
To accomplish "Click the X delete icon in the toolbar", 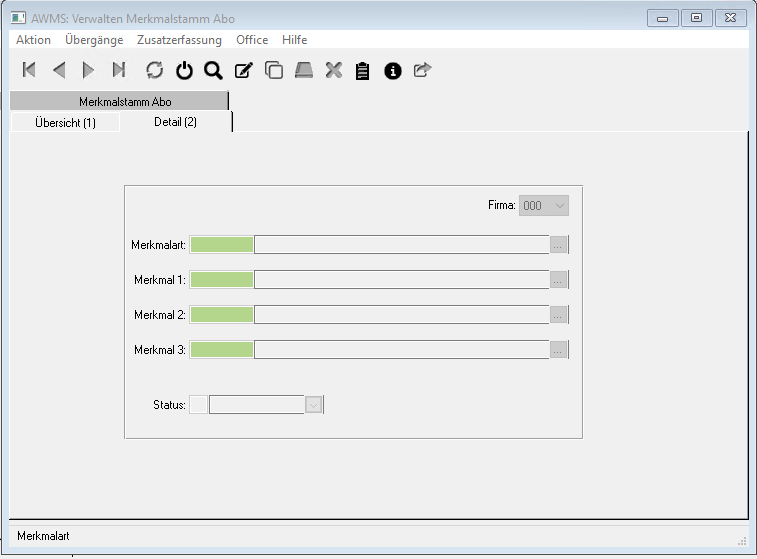I will tap(334, 70).
